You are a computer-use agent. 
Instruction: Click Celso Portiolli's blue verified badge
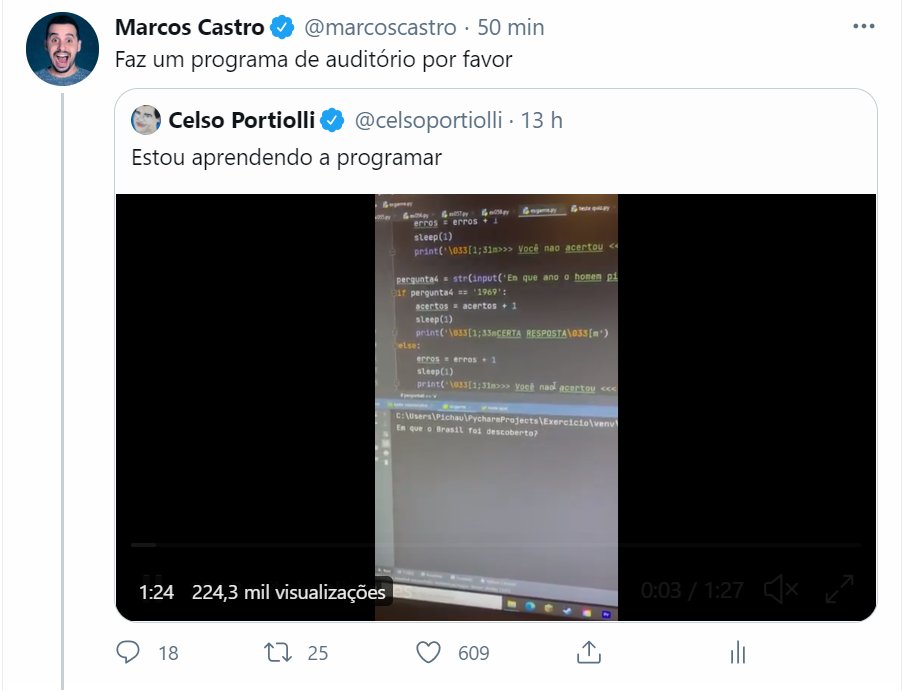[x=332, y=120]
